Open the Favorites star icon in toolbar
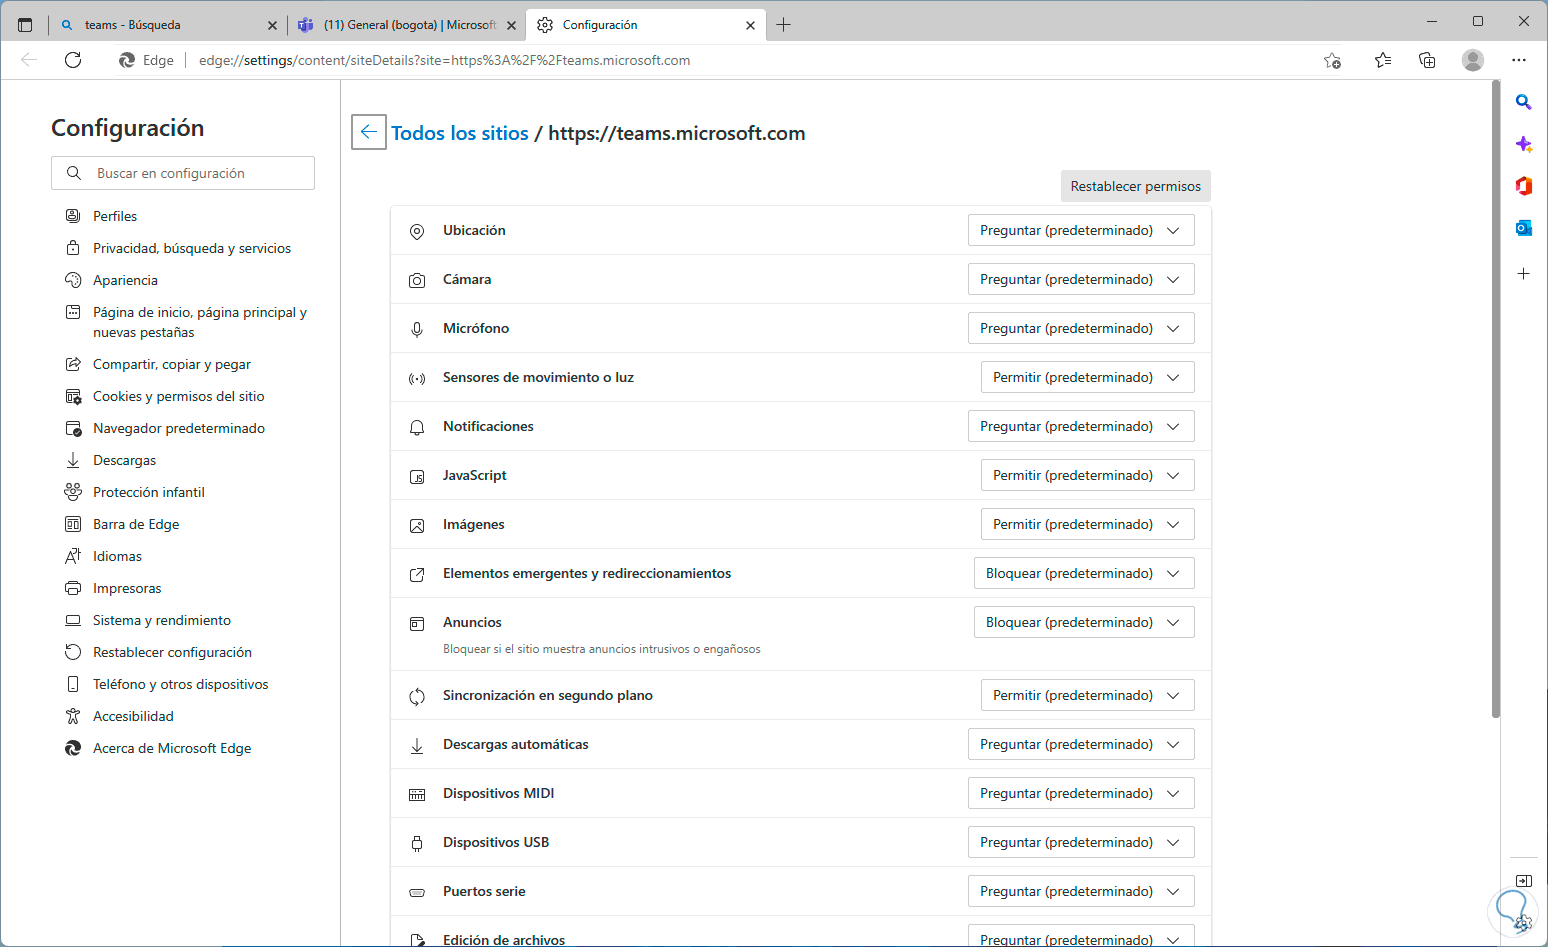 (1383, 60)
